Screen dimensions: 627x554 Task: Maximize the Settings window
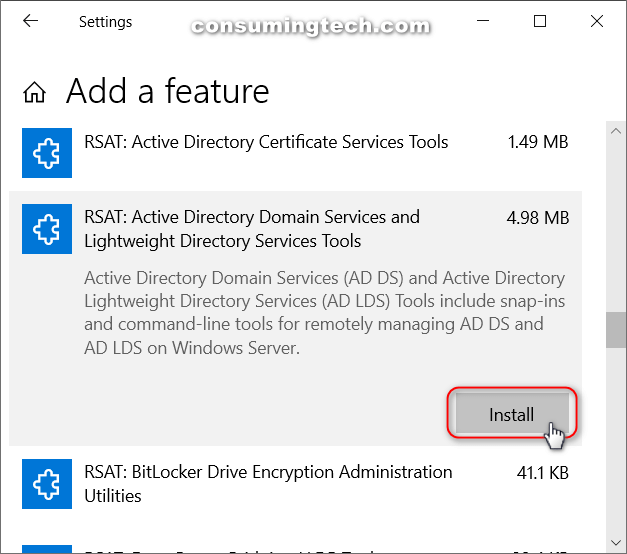coord(540,21)
